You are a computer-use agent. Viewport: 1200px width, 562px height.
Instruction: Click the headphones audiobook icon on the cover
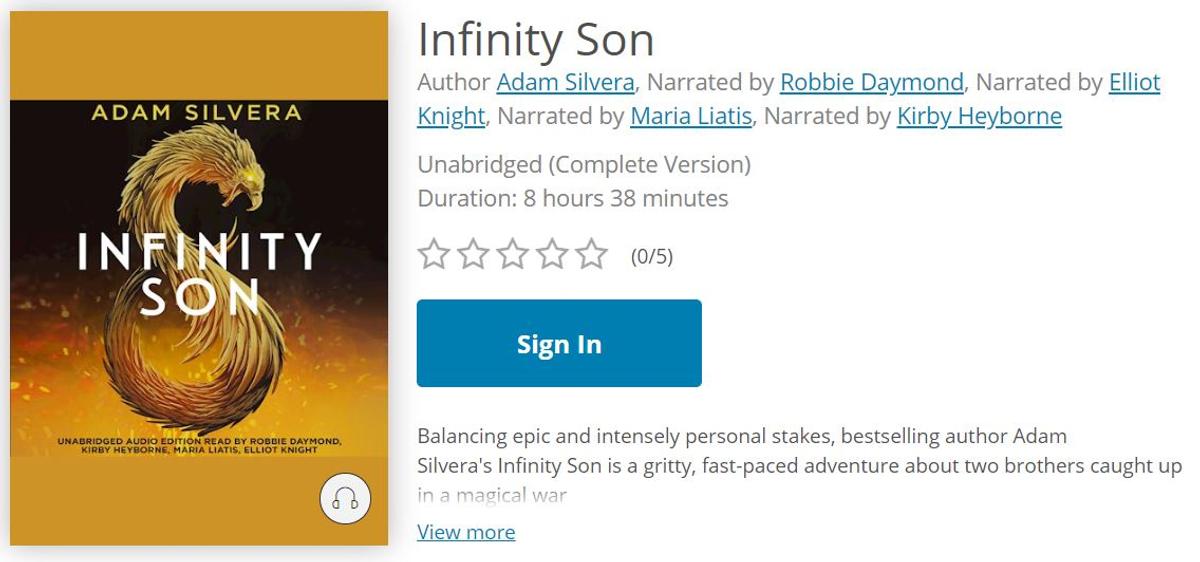[x=345, y=498]
